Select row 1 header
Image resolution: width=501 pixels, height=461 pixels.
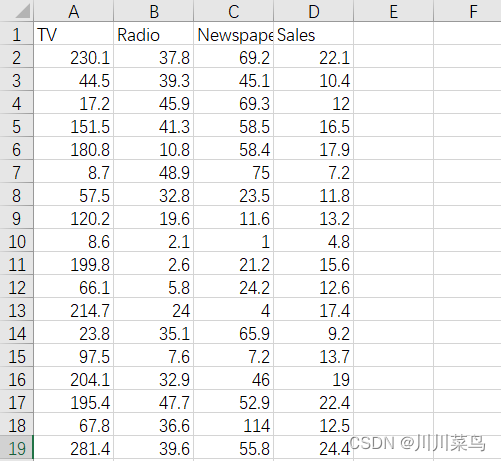pyautogui.click(x=17, y=34)
